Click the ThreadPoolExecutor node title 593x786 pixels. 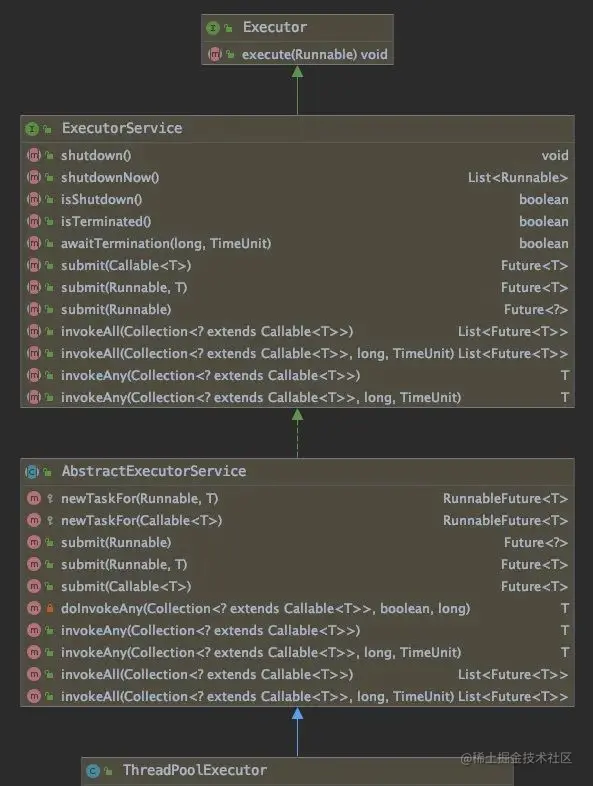point(195,770)
